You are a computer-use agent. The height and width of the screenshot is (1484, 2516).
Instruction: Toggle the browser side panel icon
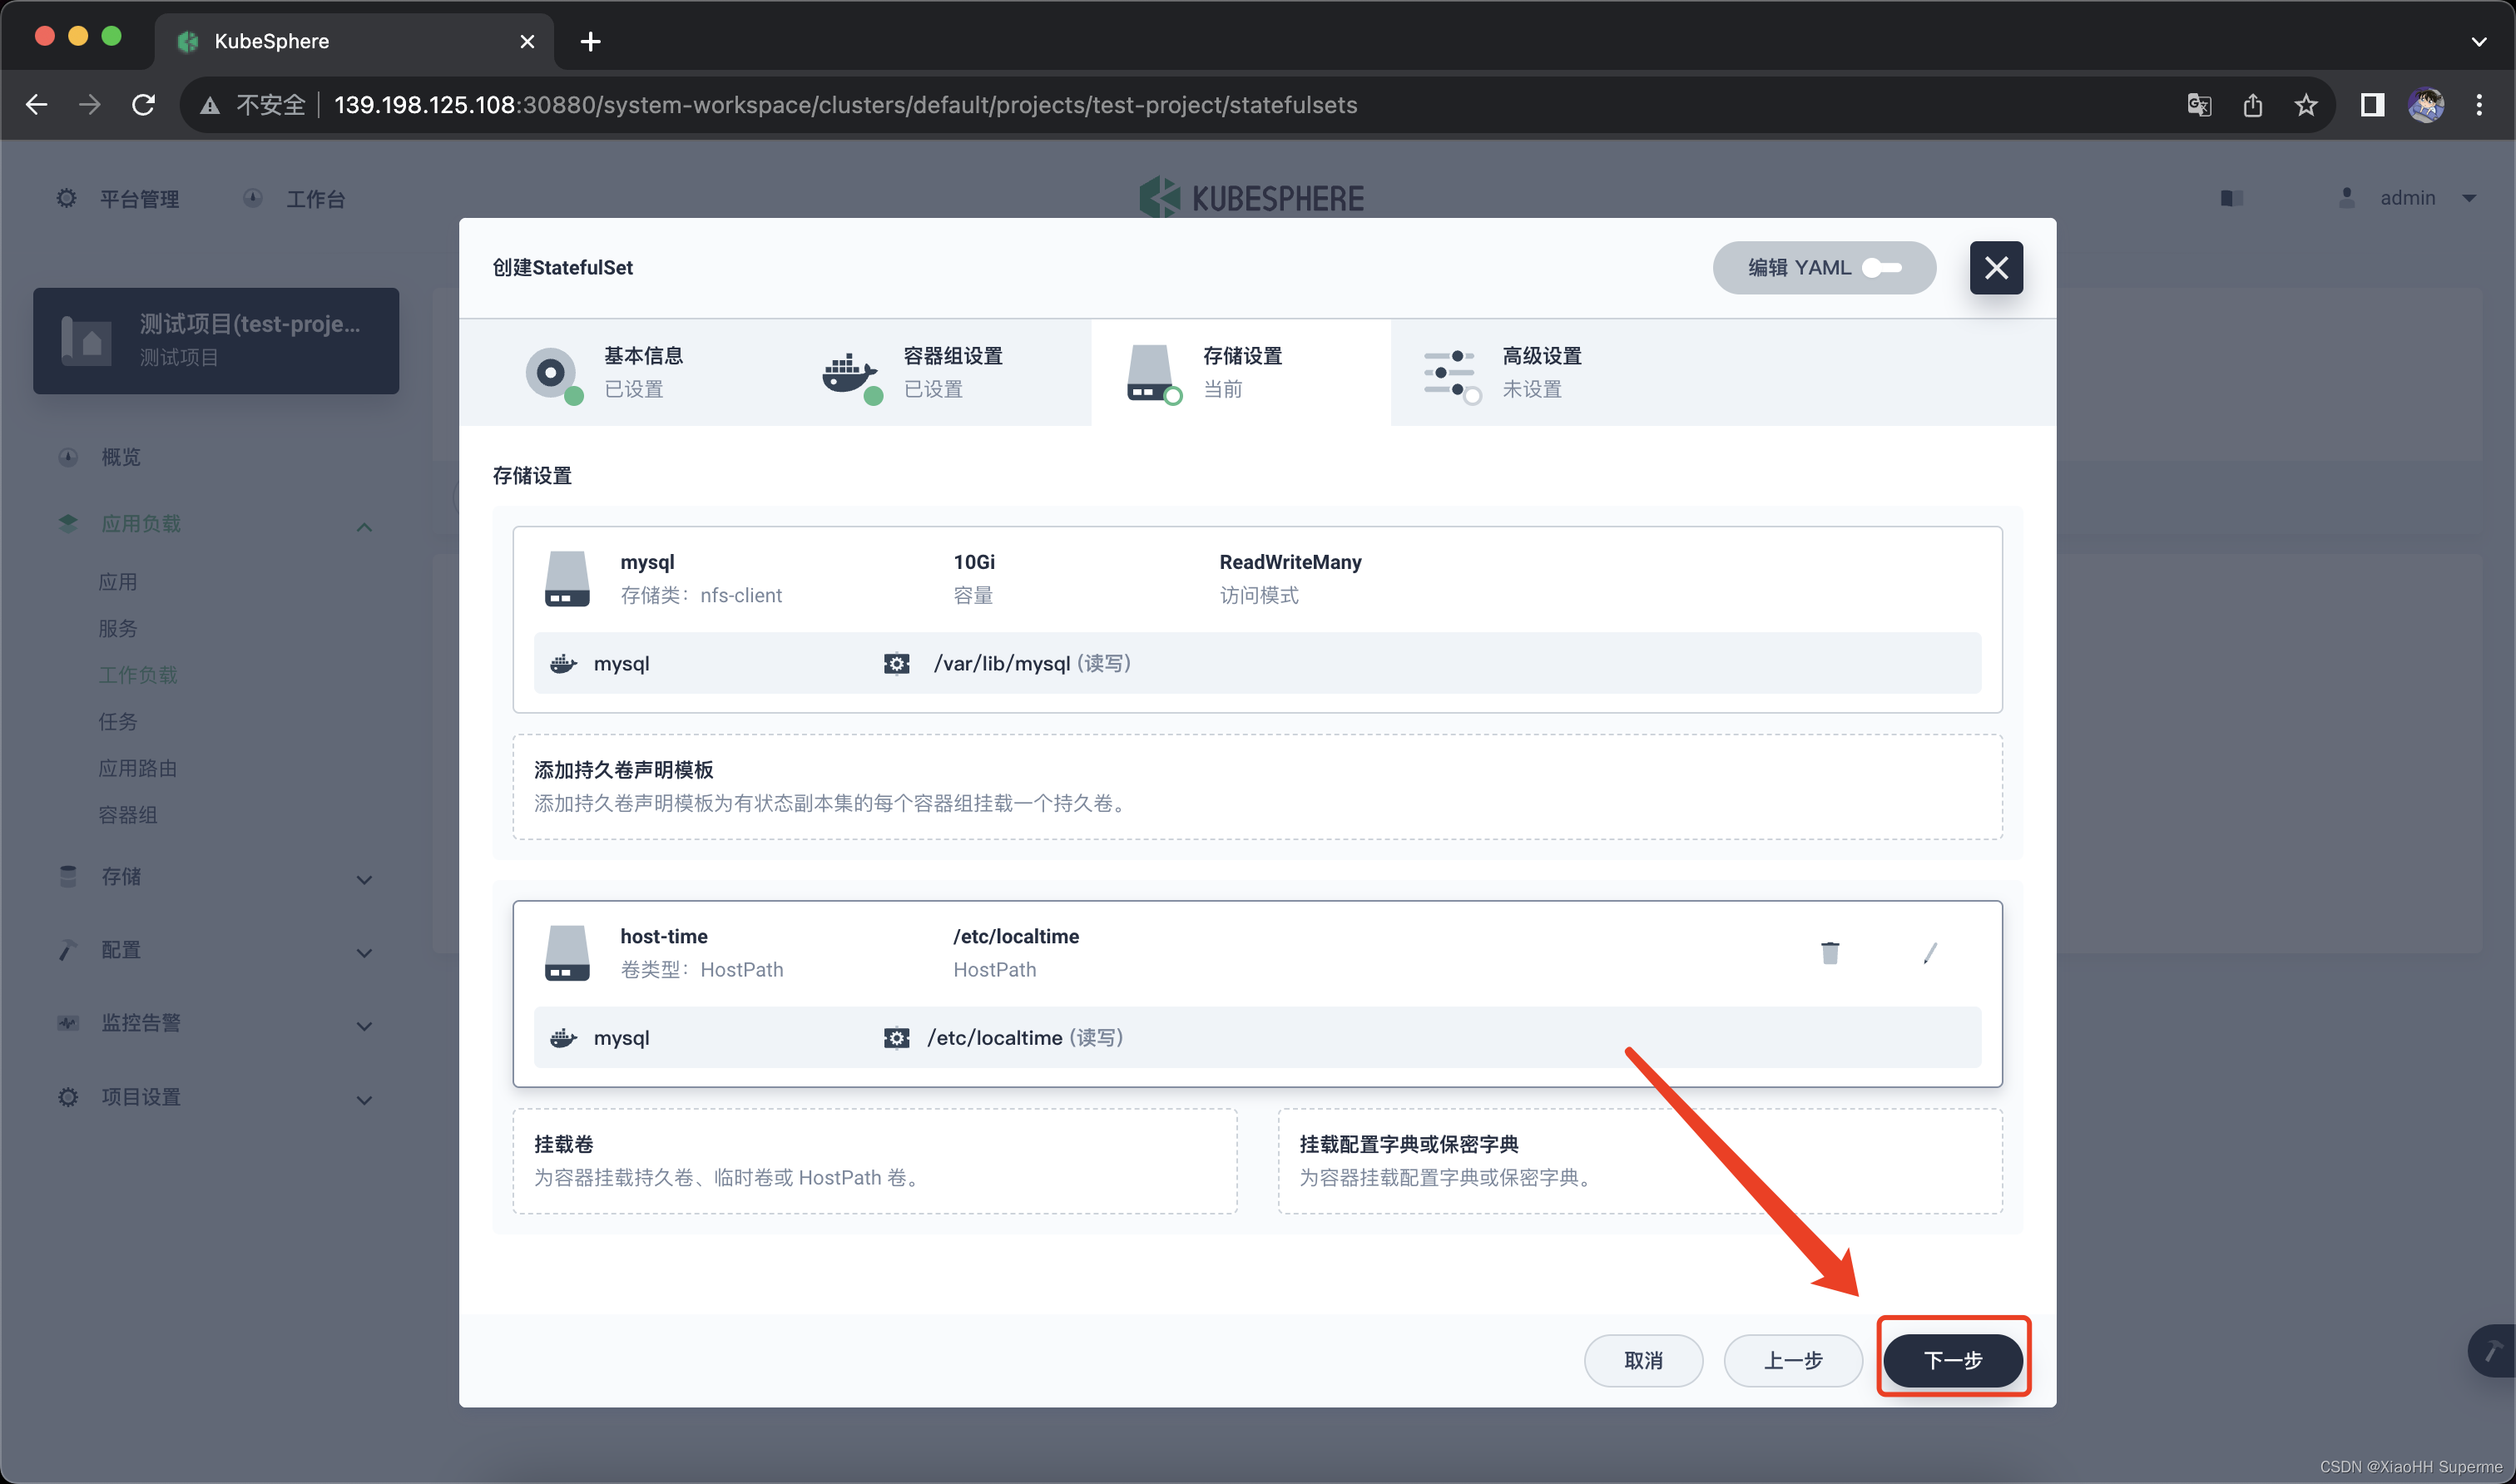coord(2372,104)
